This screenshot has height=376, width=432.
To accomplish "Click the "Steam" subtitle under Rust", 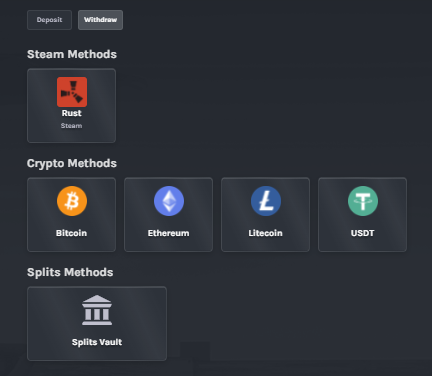I will coord(71,126).
